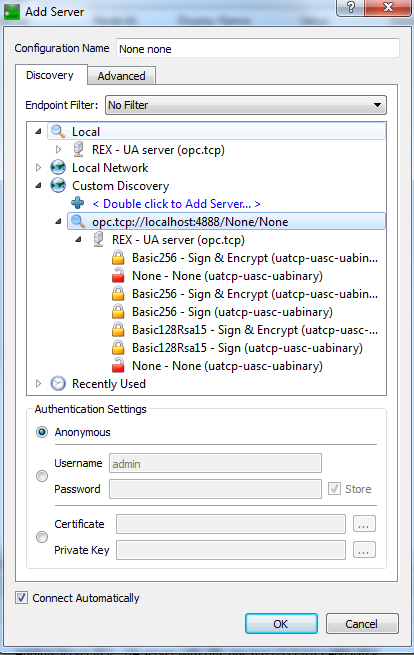Click the globe icon beside Local Network
This screenshot has width=414, height=655.
[58, 168]
